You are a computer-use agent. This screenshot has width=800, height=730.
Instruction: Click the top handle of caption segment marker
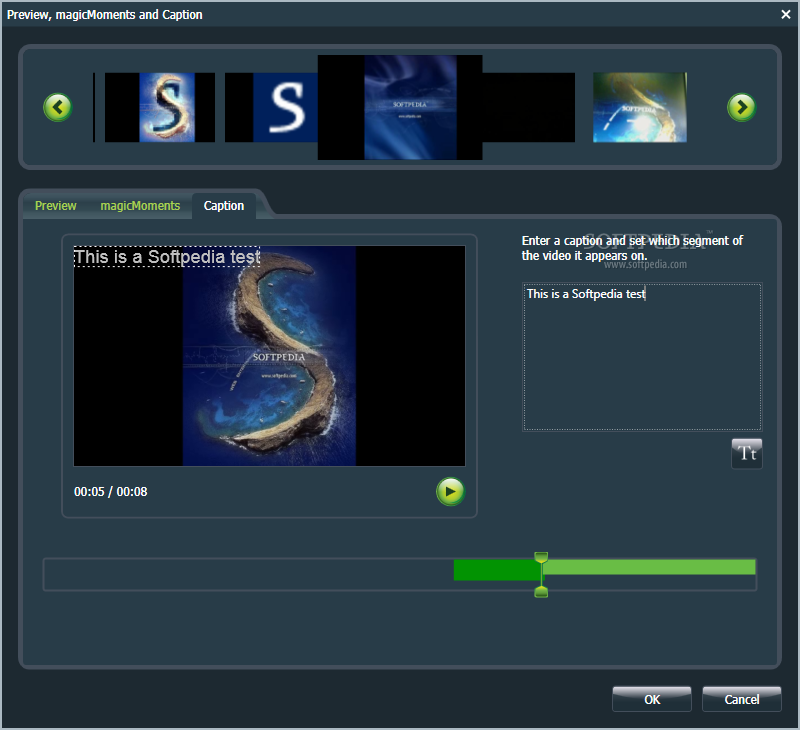coord(541,557)
